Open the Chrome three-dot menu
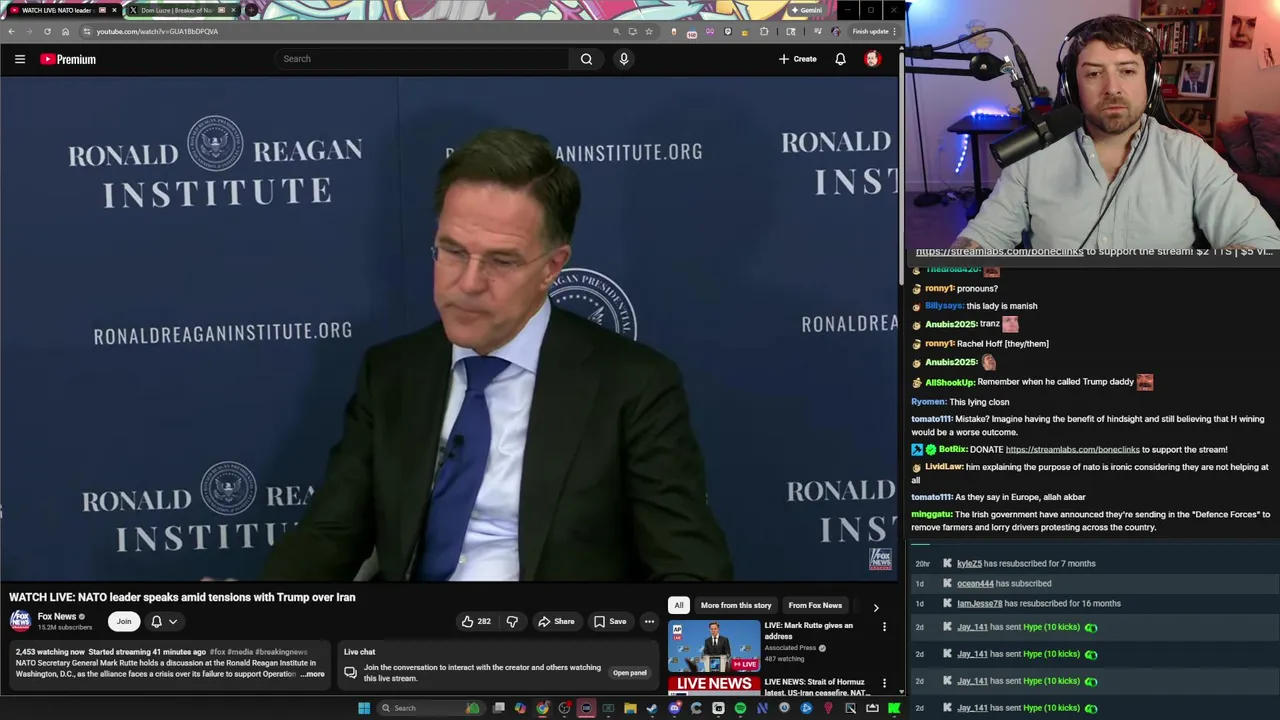Screen dimensions: 1280x720 [894, 31]
